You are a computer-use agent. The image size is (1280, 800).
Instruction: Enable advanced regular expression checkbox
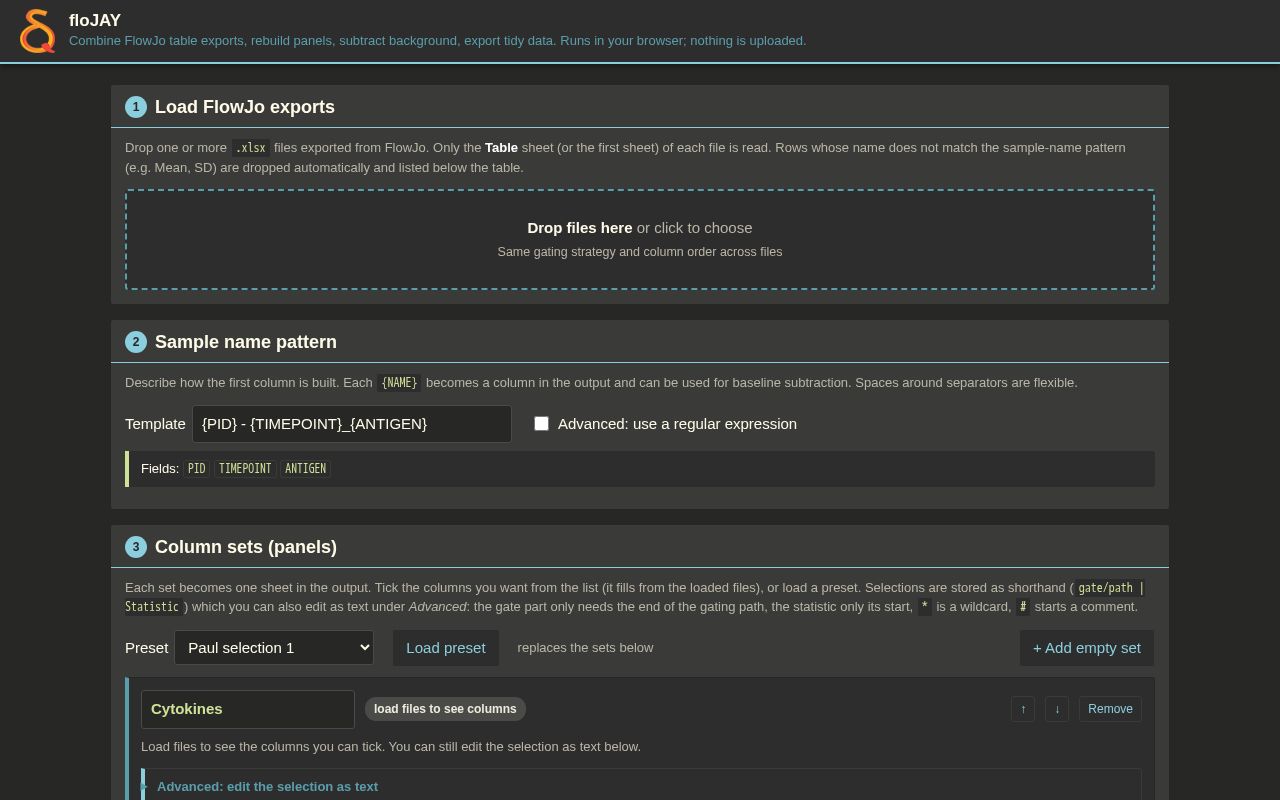coord(541,424)
